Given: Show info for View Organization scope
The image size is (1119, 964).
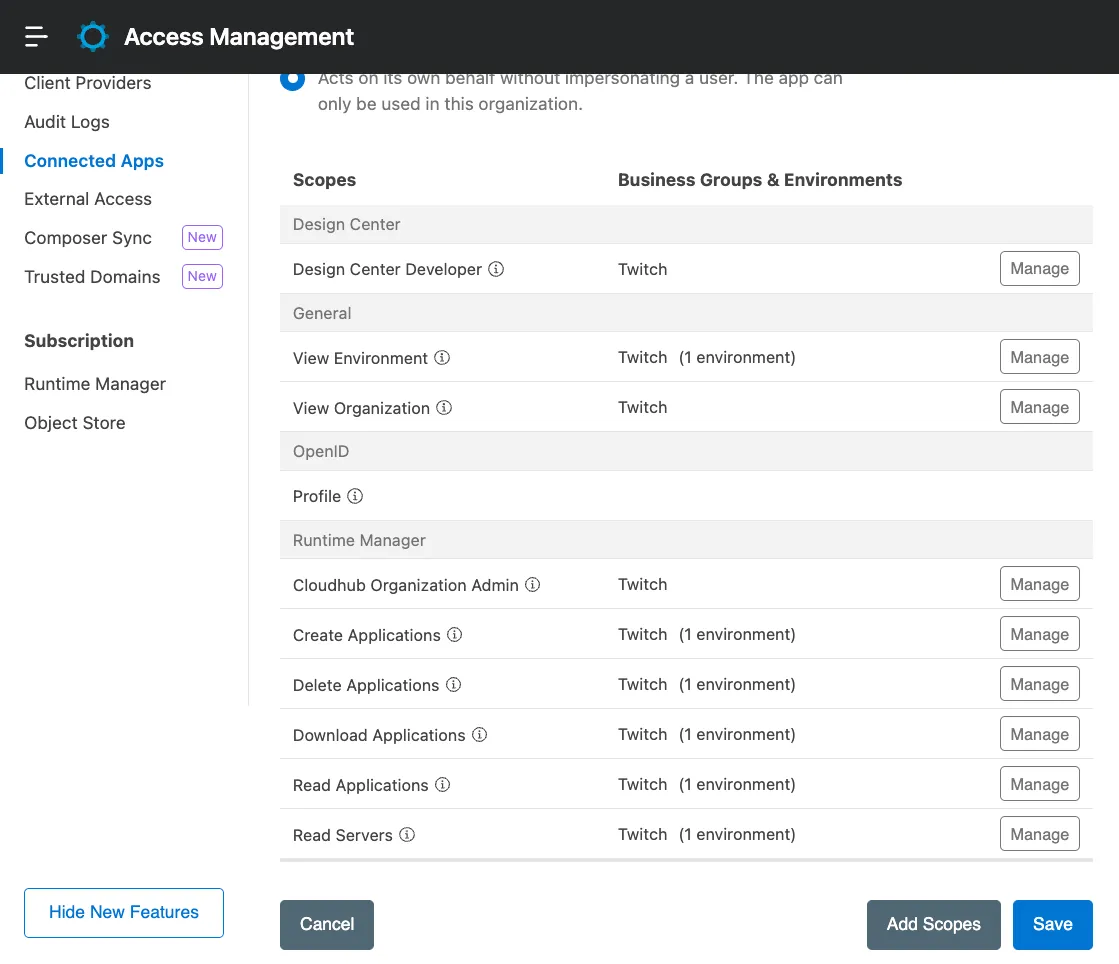Looking at the screenshot, I should [445, 407].
